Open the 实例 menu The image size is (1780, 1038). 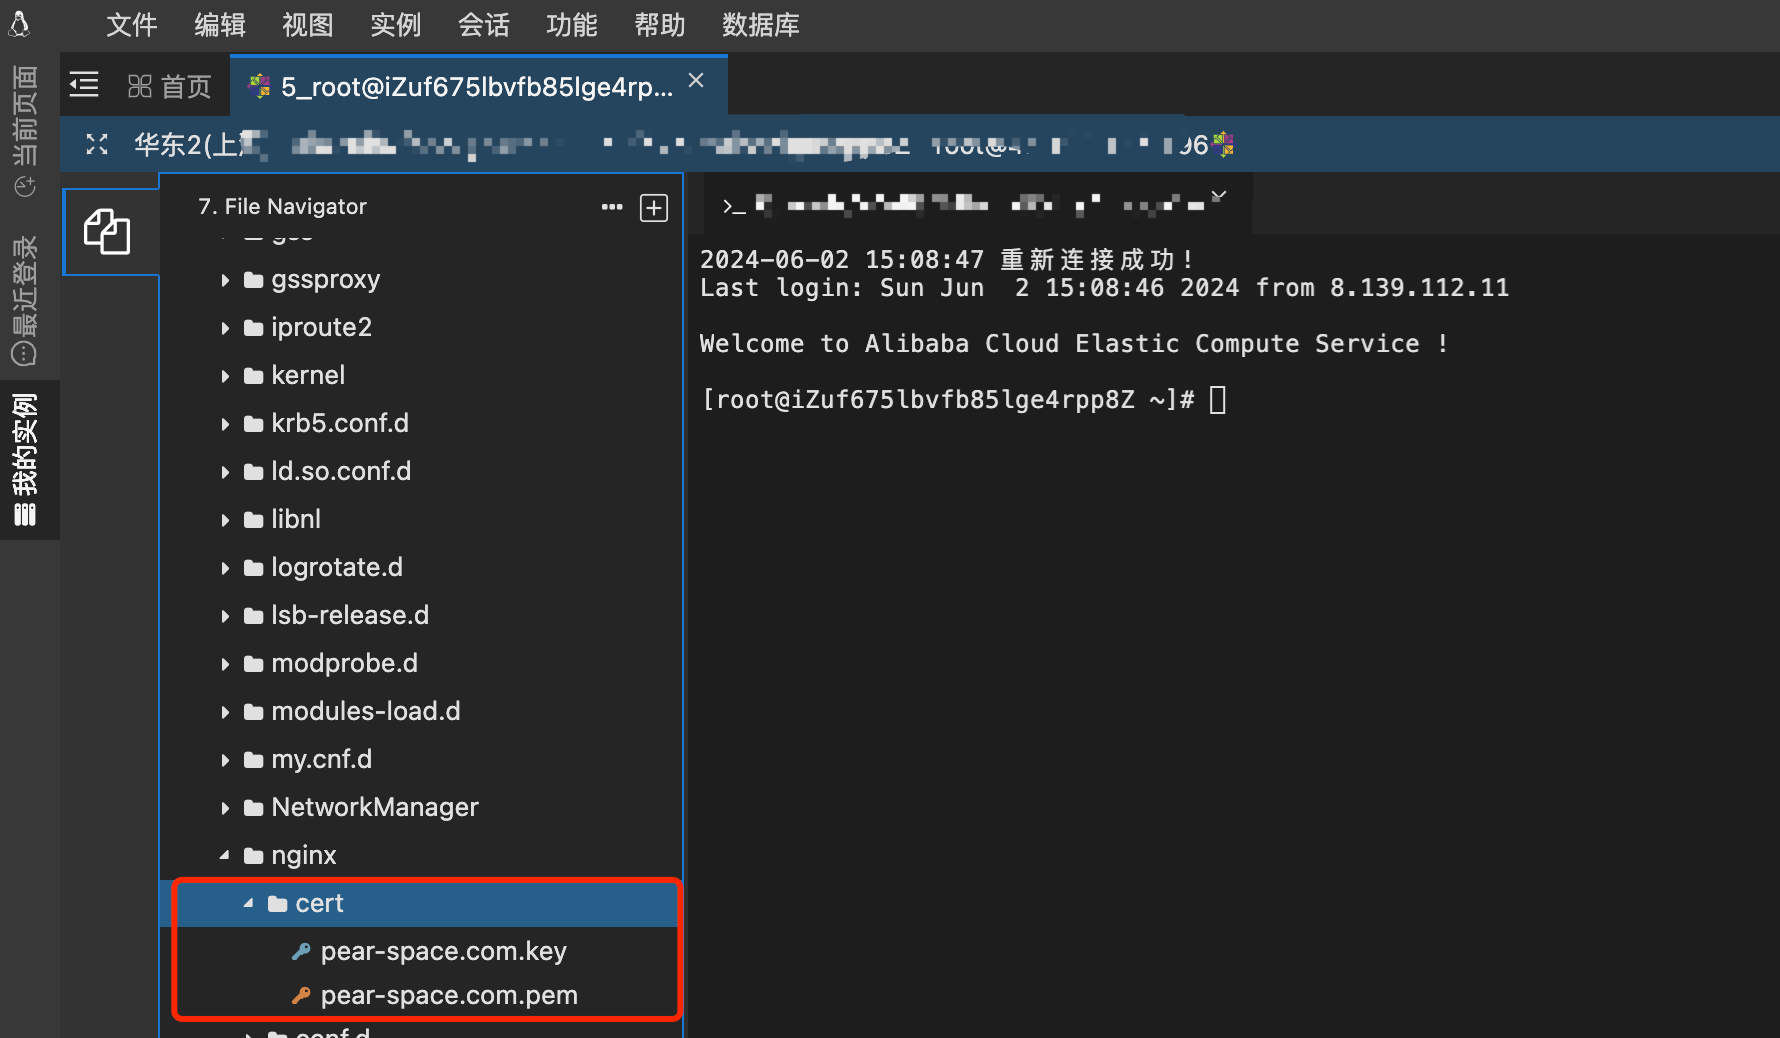(x=396, y=25)
